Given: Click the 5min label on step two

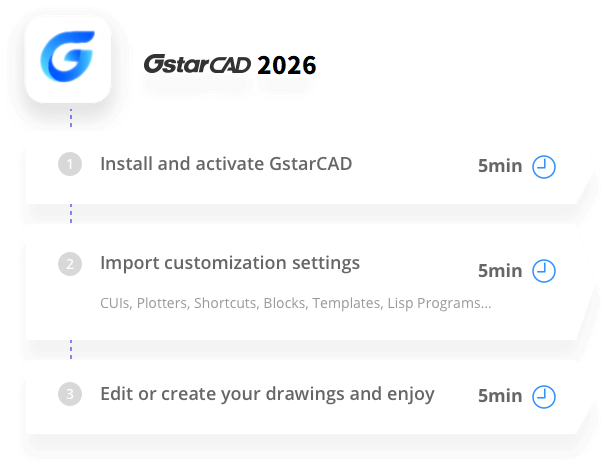Looking at the screenshot, I should click(x=500, y=270).
